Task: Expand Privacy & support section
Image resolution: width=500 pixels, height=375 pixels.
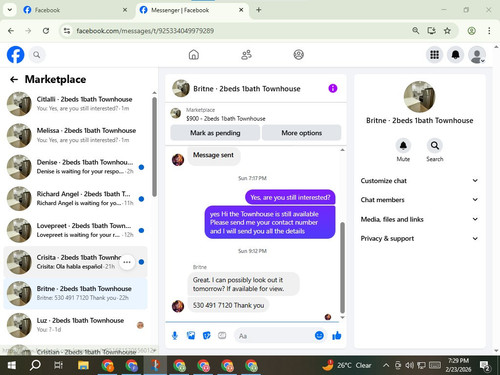Action: pos(419,238)
